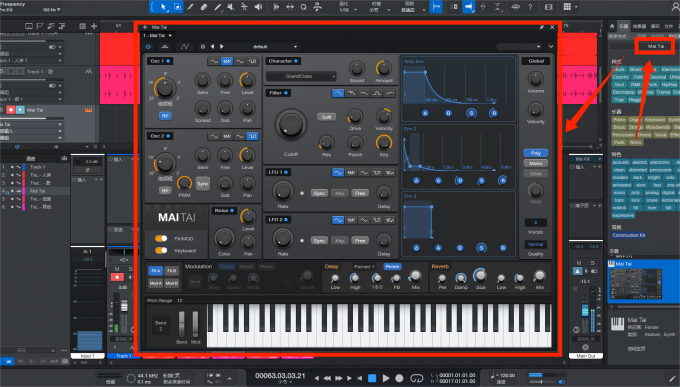680x387 pixels.
Task: Select Mod B tab
Action: [x=171, y=283]
